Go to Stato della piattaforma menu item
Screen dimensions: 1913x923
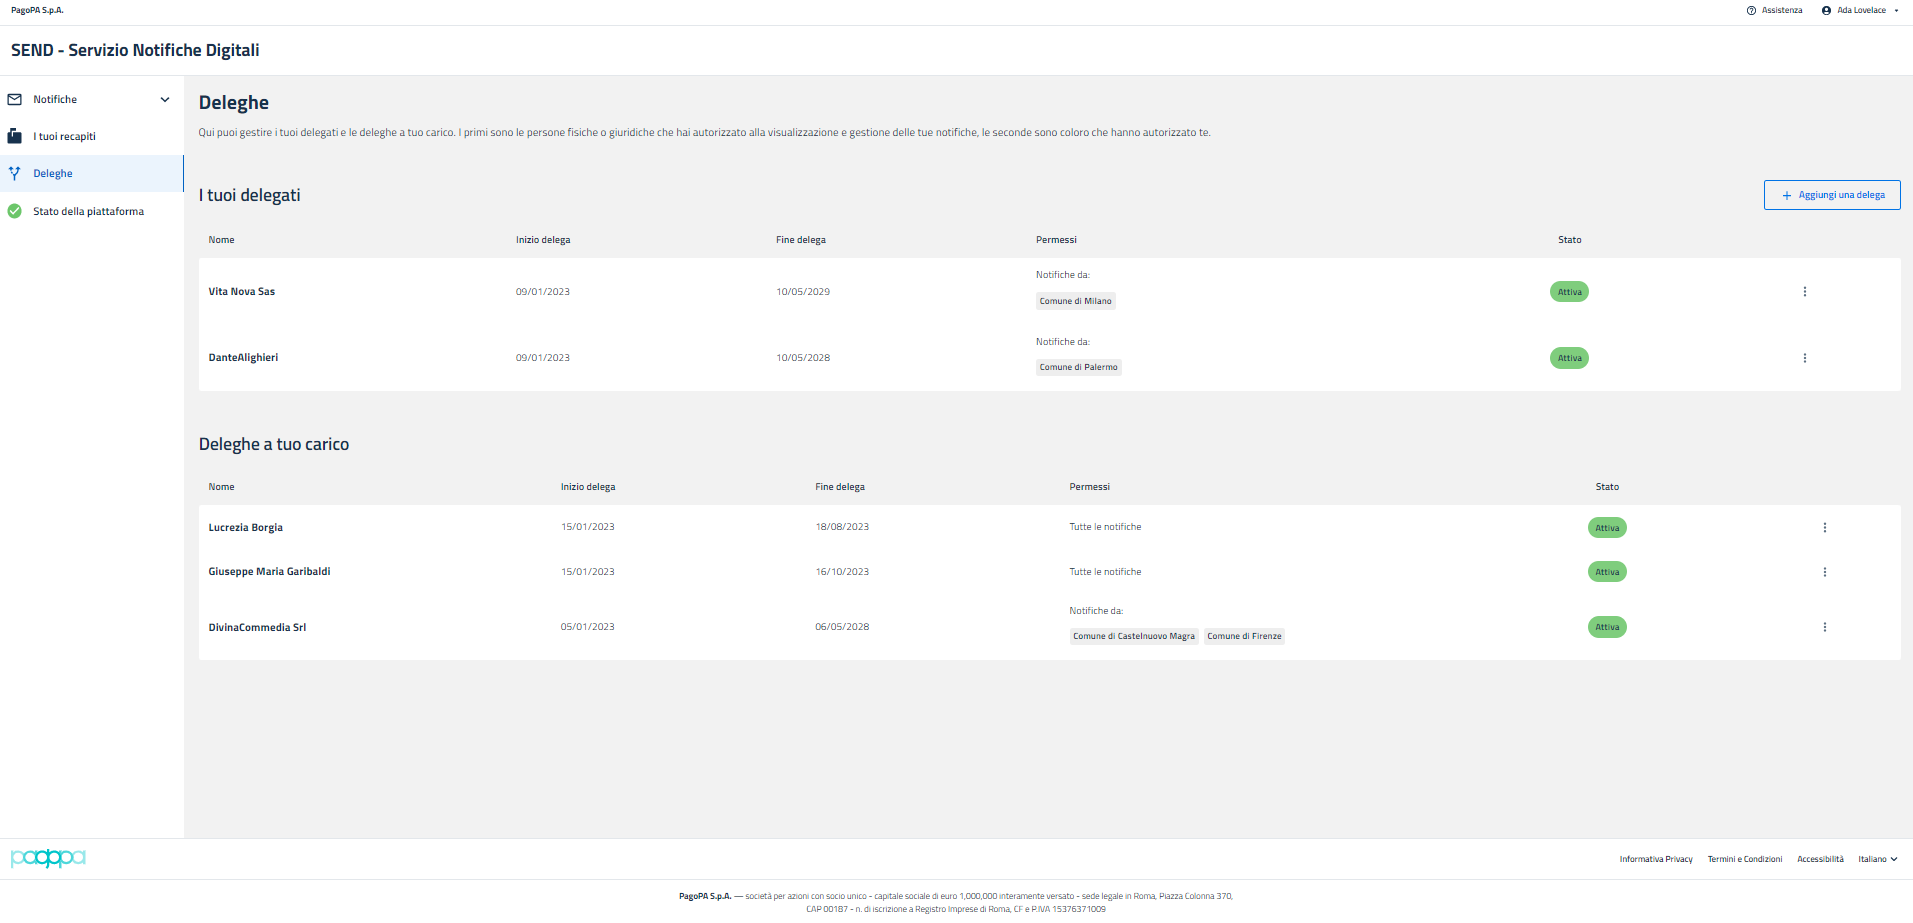[88, 211]
